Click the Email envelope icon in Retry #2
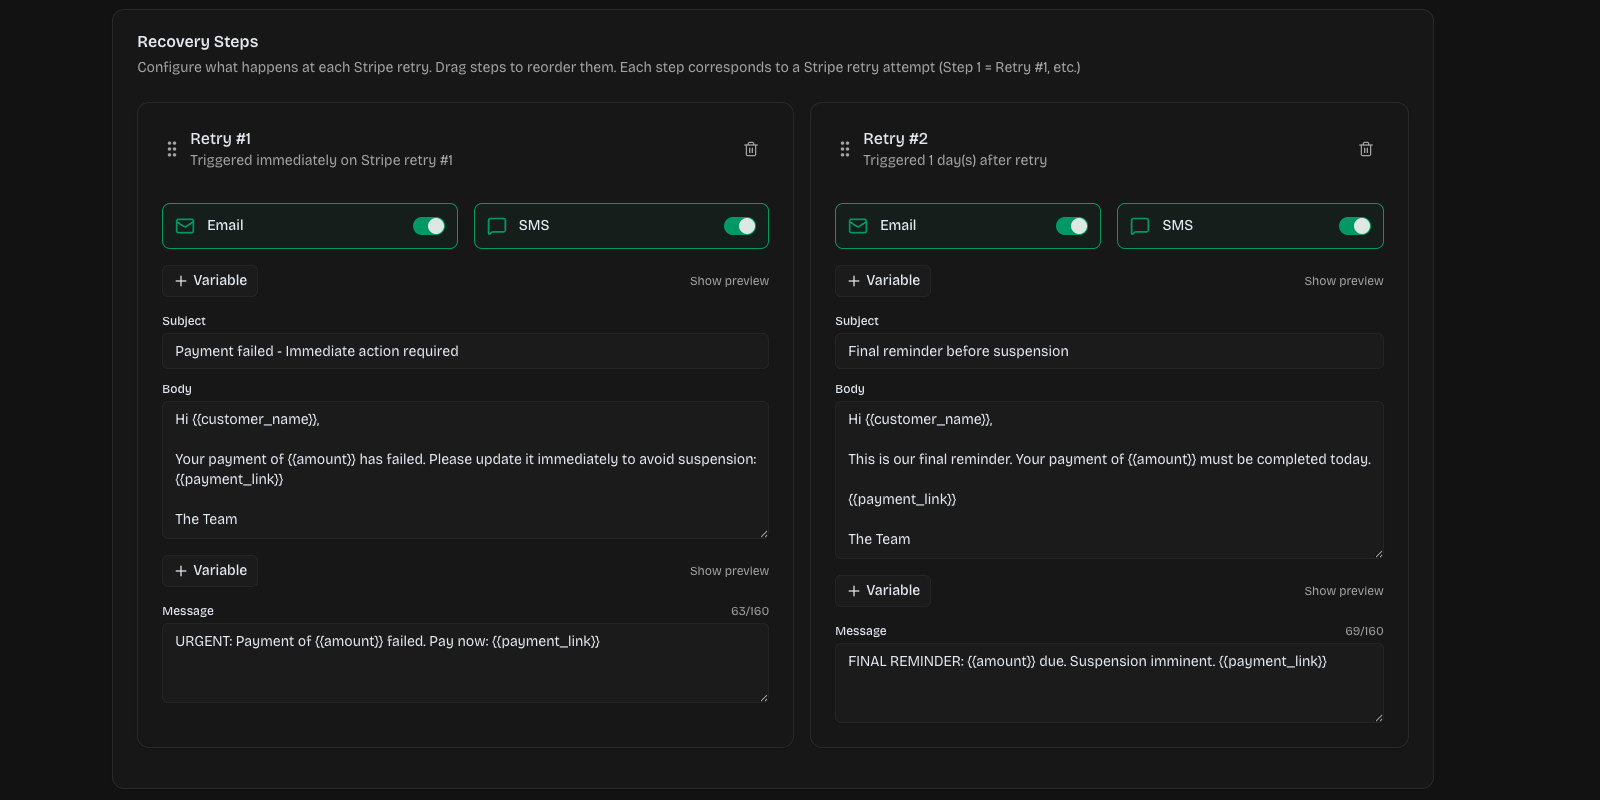1600x800 pixels. [858, 226]
